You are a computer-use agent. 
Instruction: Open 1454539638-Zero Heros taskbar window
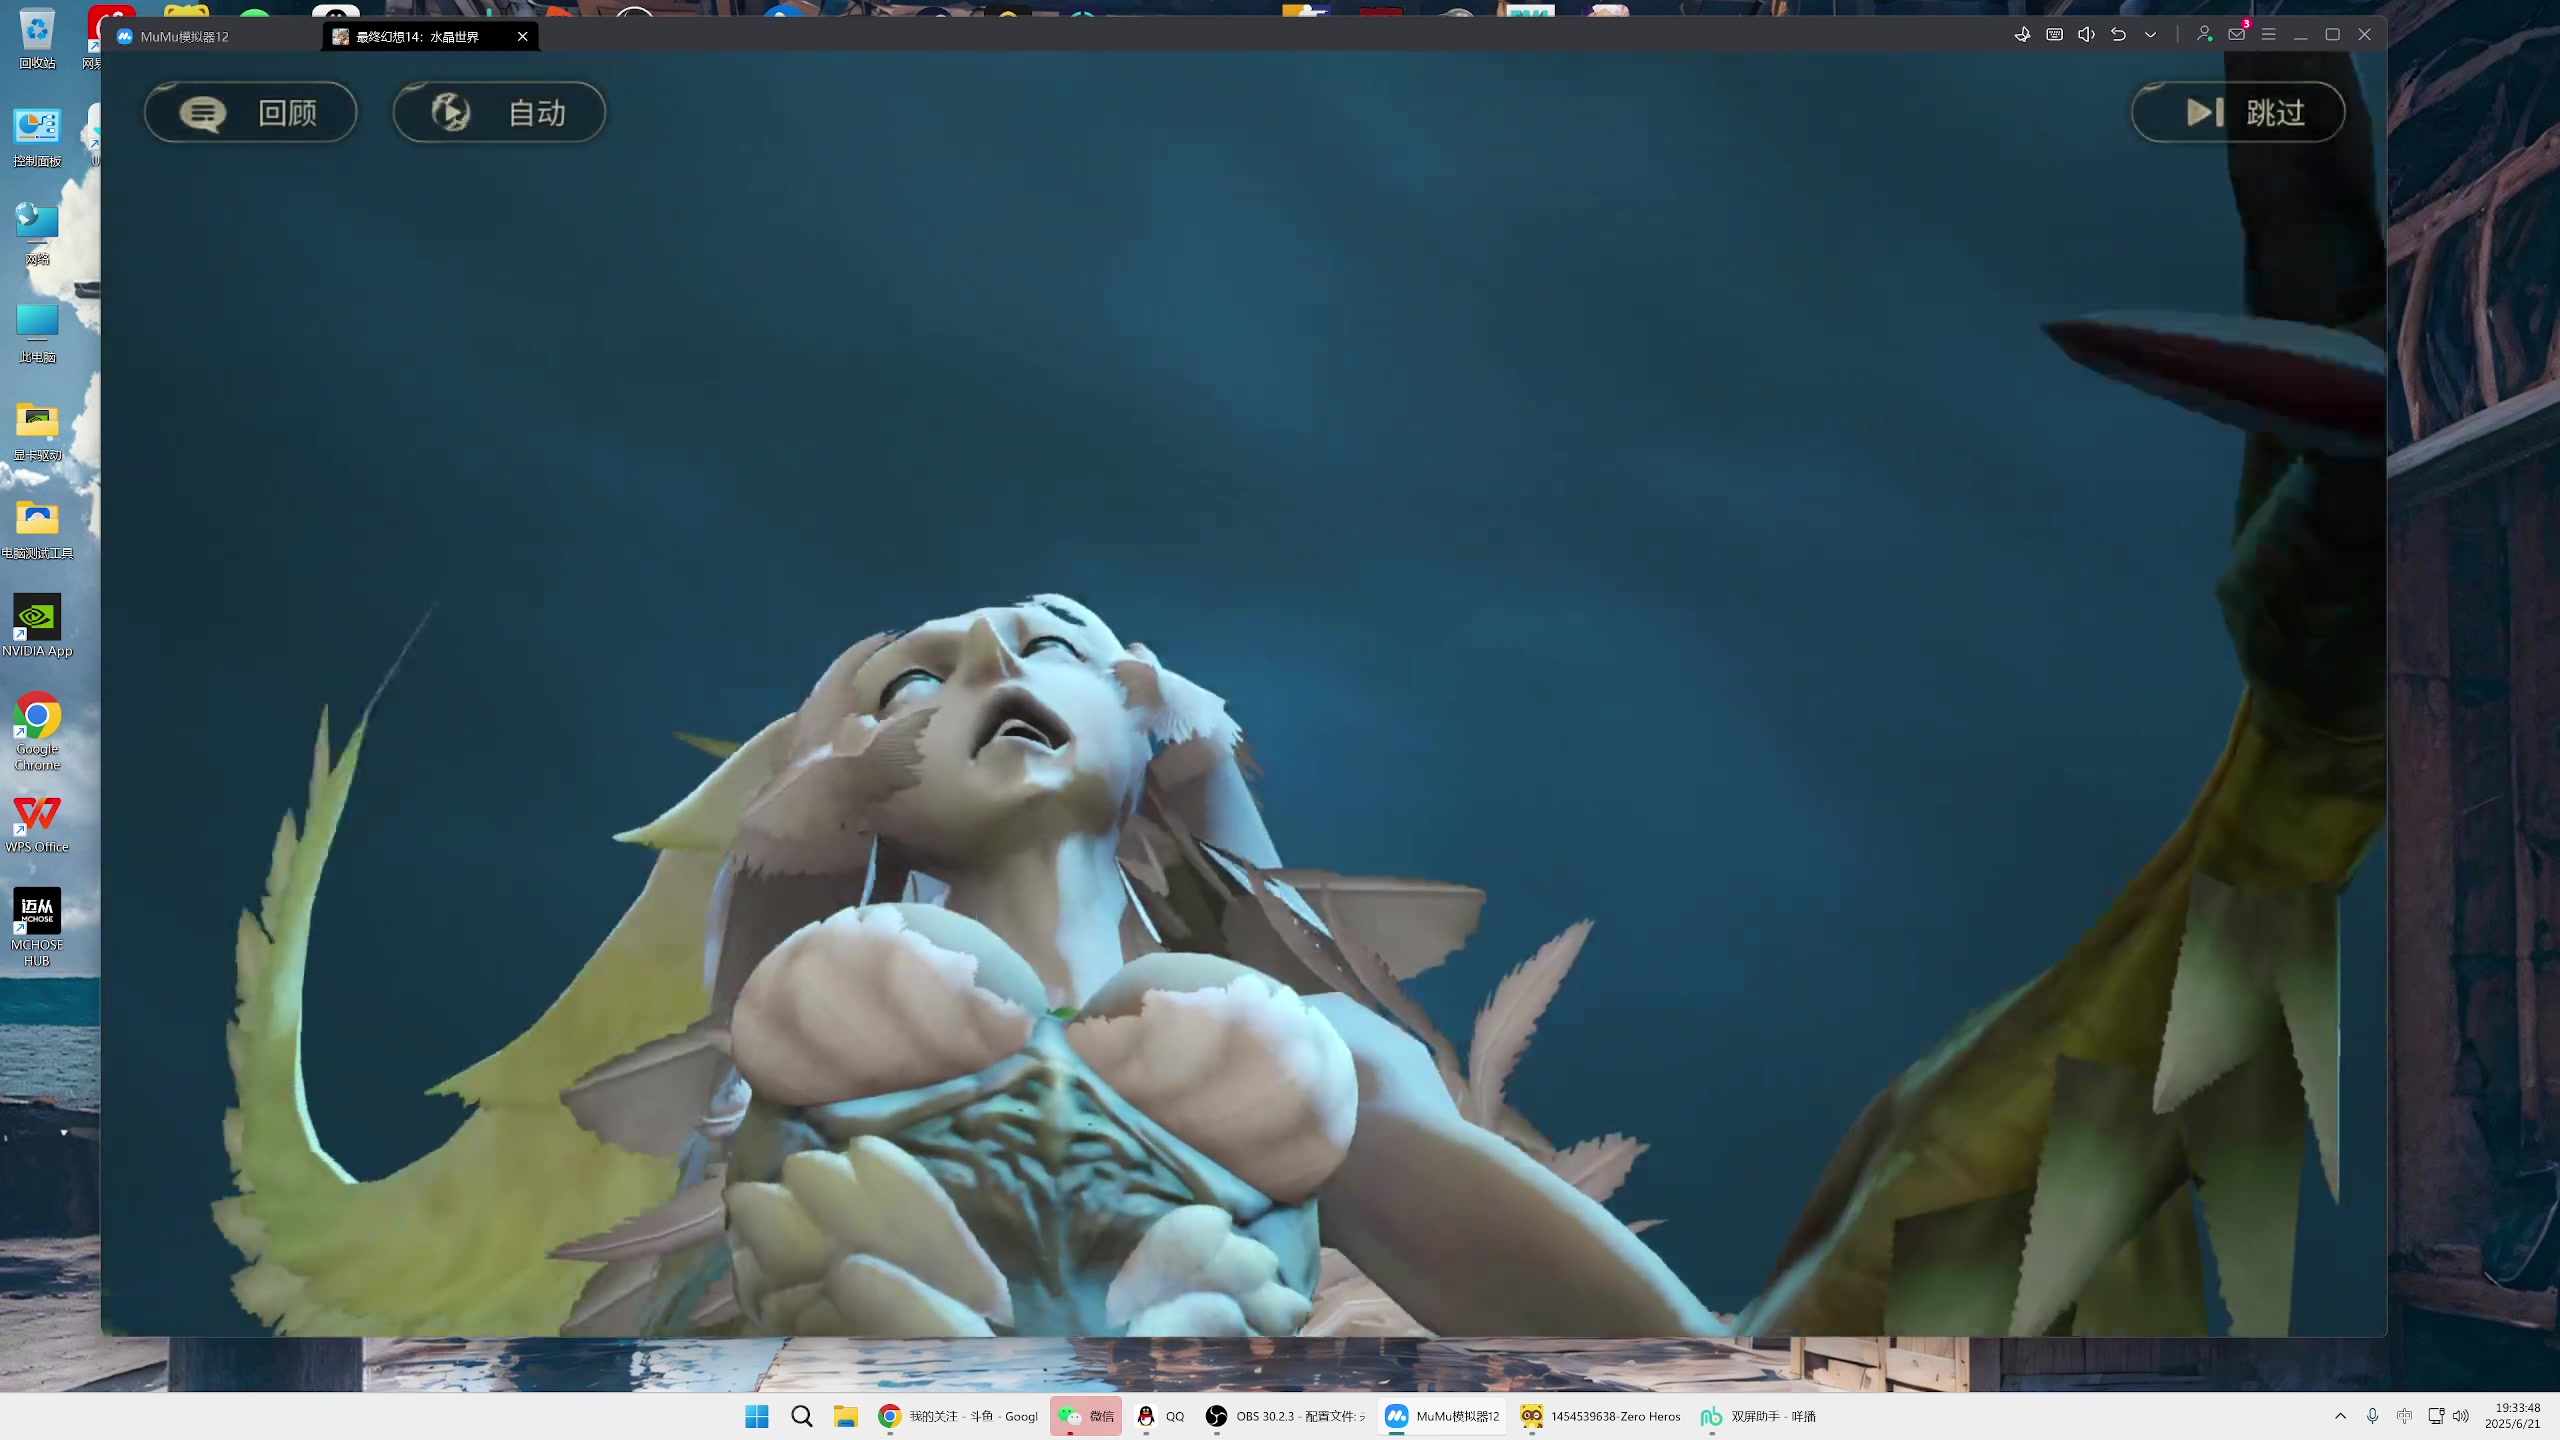click(1600, 1416)
